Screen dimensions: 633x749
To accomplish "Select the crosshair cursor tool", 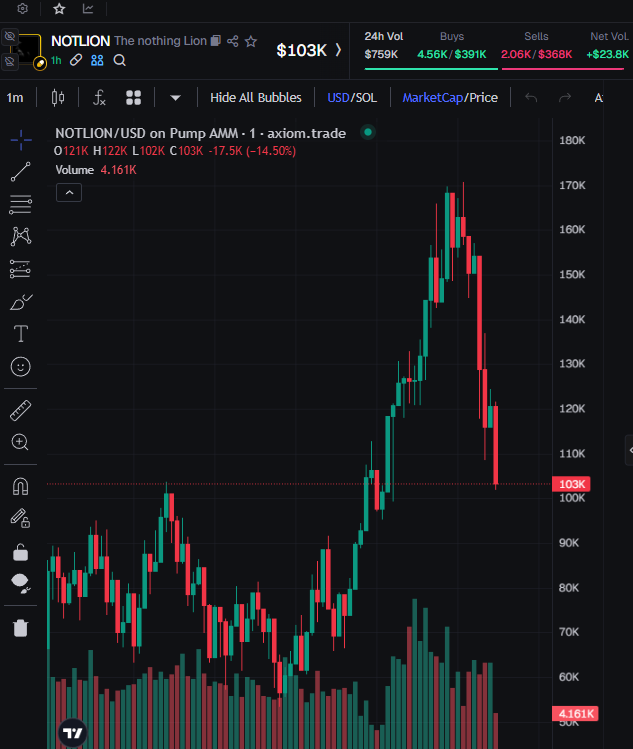I will click(21, 140).
